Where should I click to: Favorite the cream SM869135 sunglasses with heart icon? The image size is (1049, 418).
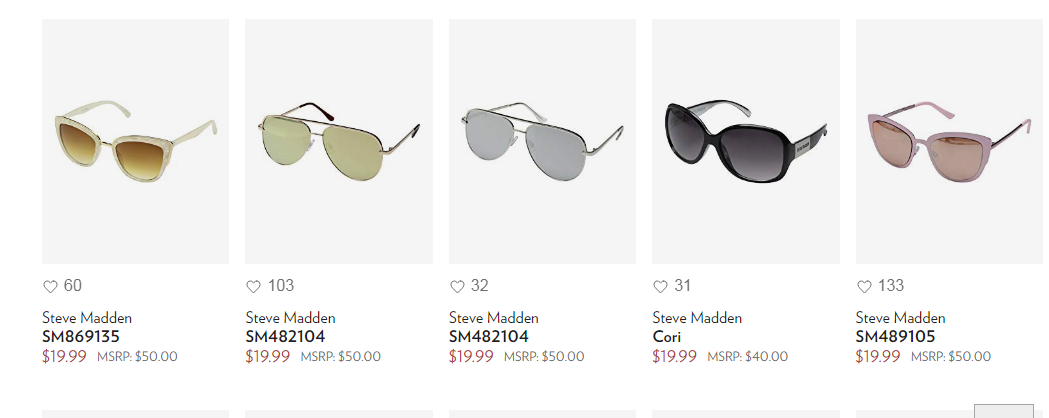pyautogui.click(x=50, y=287)
